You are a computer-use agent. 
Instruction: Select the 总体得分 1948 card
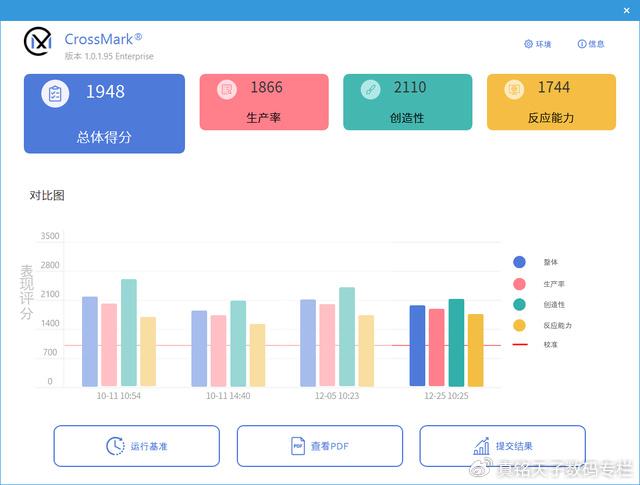[104, 113]
